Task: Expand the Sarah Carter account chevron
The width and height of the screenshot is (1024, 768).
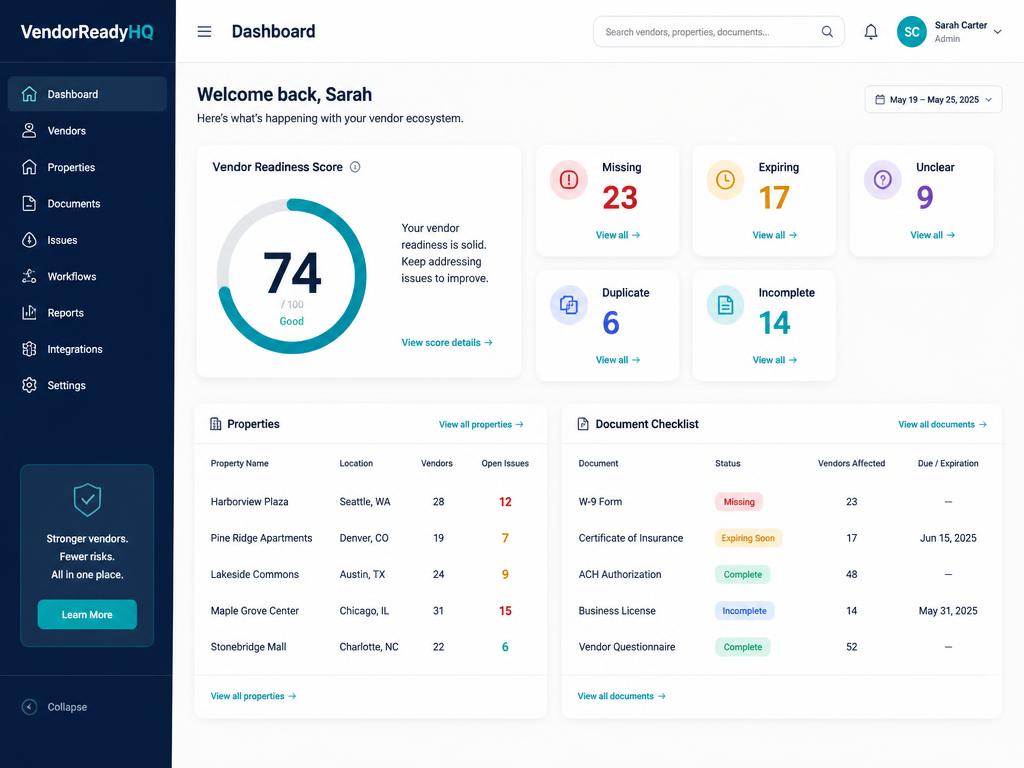Action: tap(997, 31)
